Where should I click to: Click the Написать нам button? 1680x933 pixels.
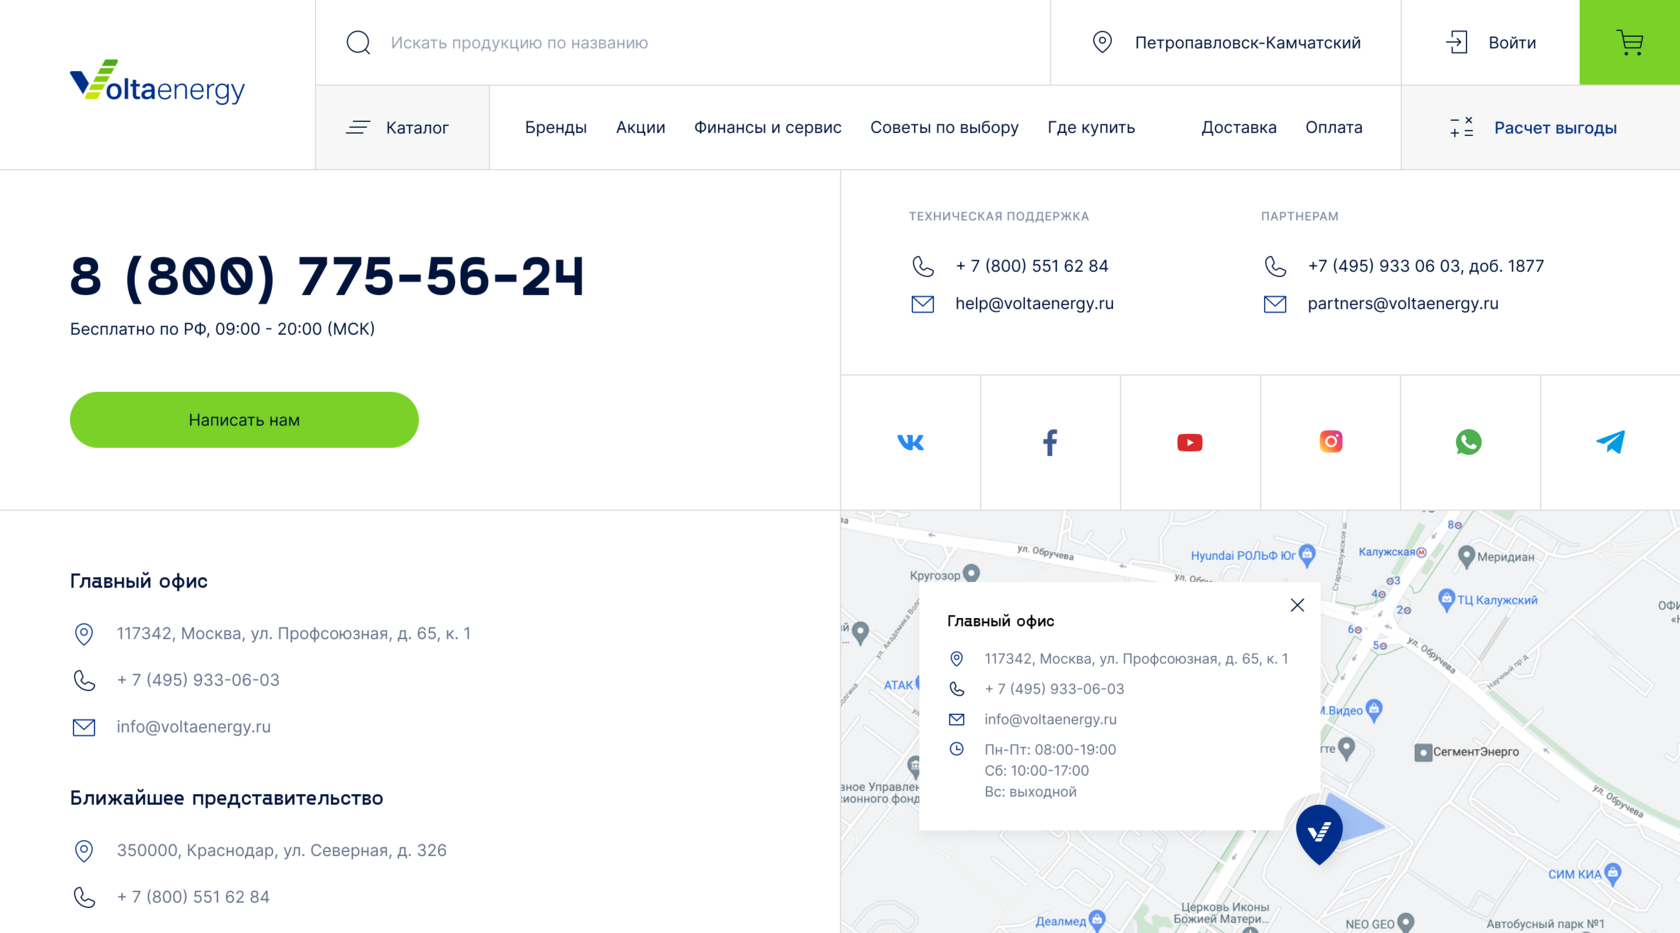click(x=244, y=420)
